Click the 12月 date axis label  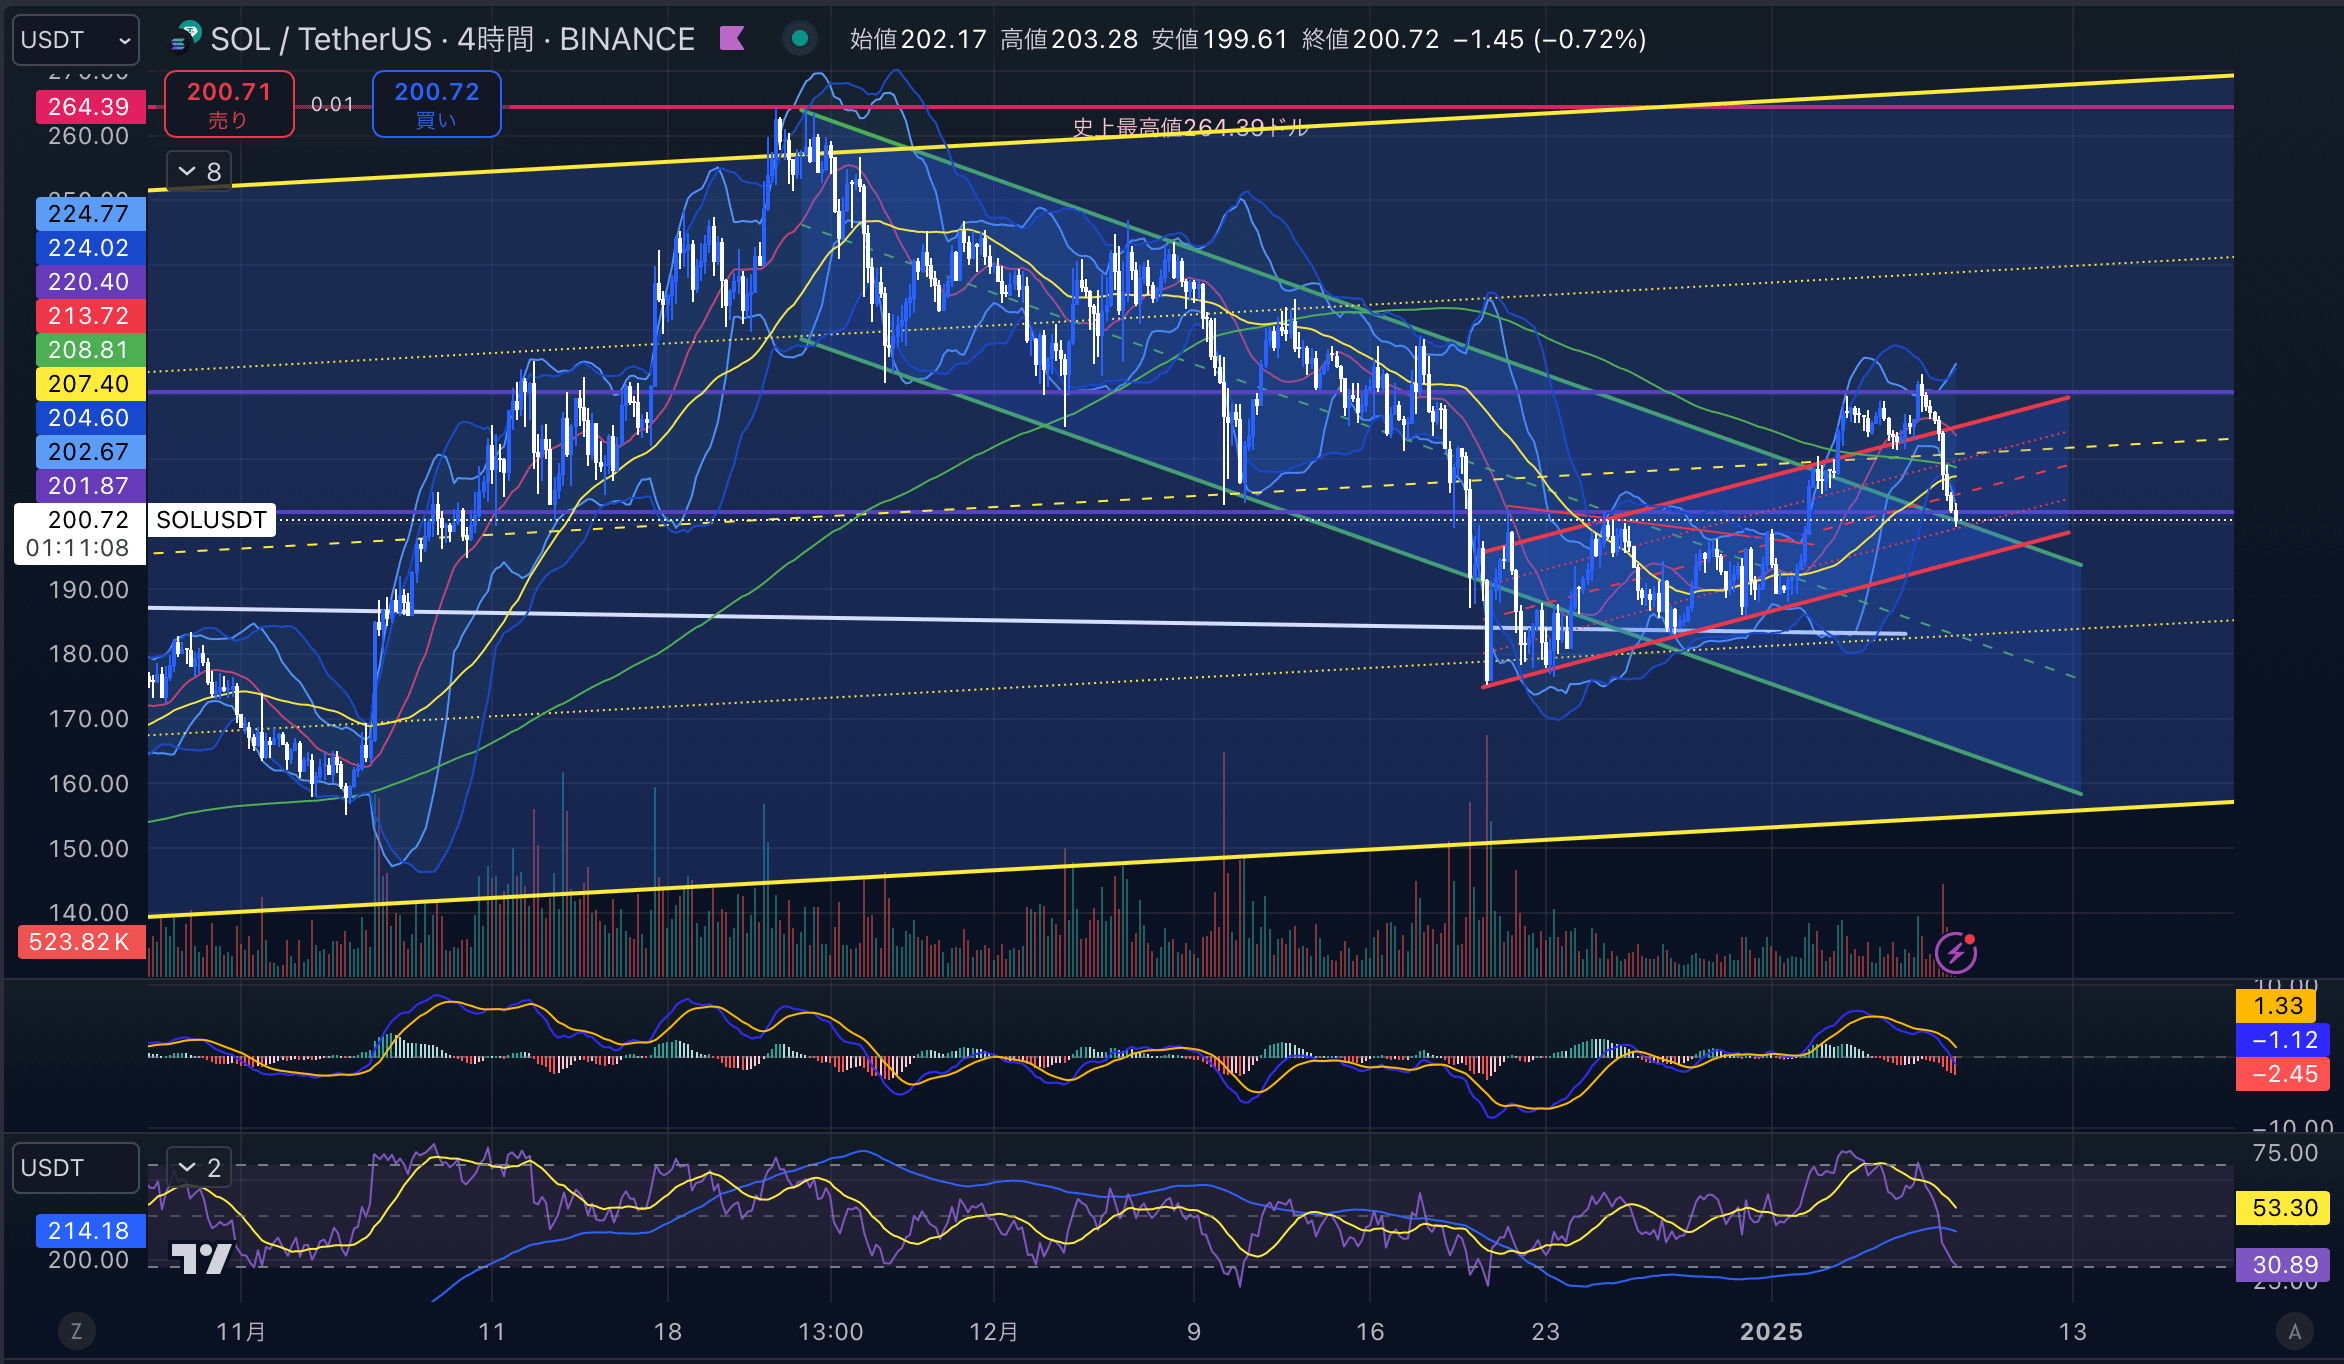pyautogui.click(x=993, y=1331)
